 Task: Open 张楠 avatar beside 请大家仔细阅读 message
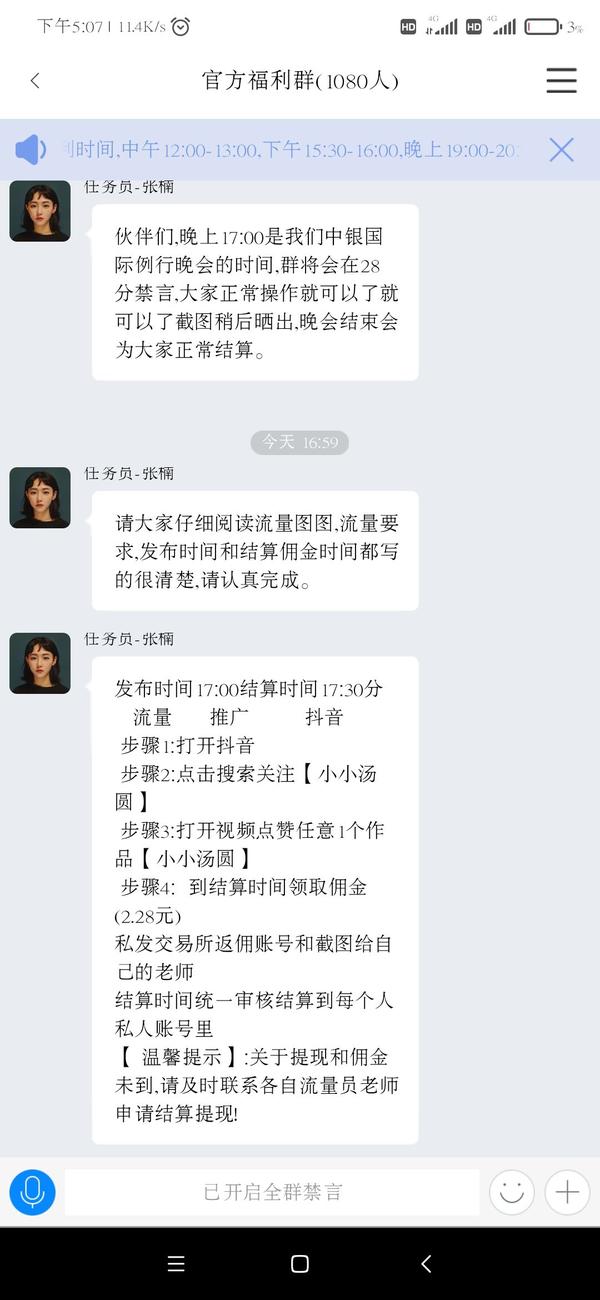pyautogui.click(x=40, y=497)
